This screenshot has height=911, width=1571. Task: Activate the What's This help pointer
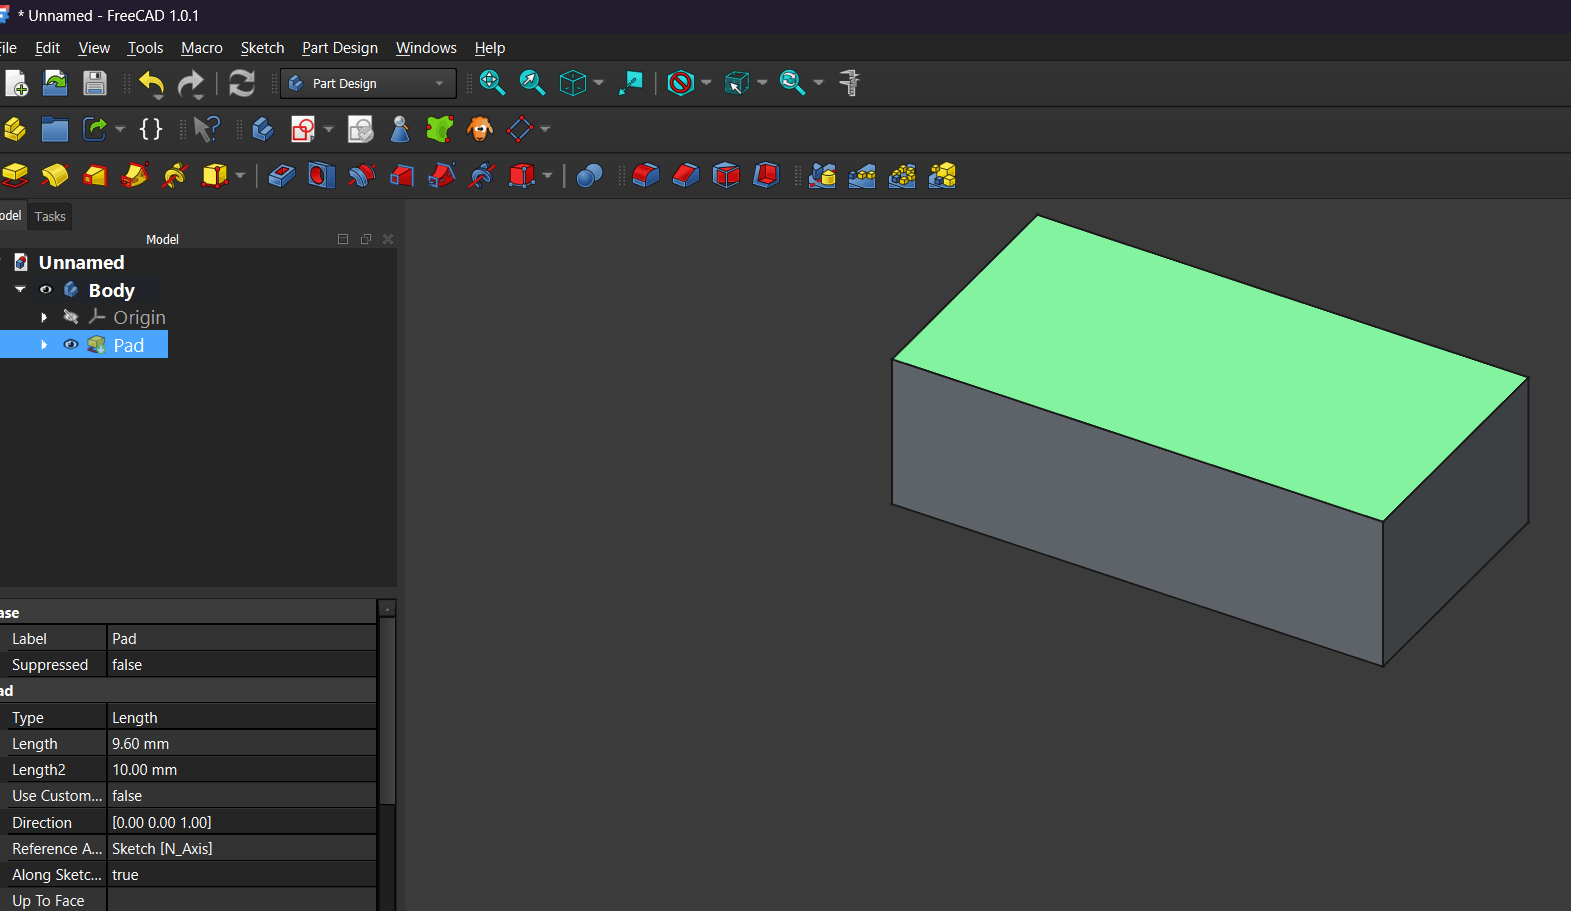click(207, 129)
